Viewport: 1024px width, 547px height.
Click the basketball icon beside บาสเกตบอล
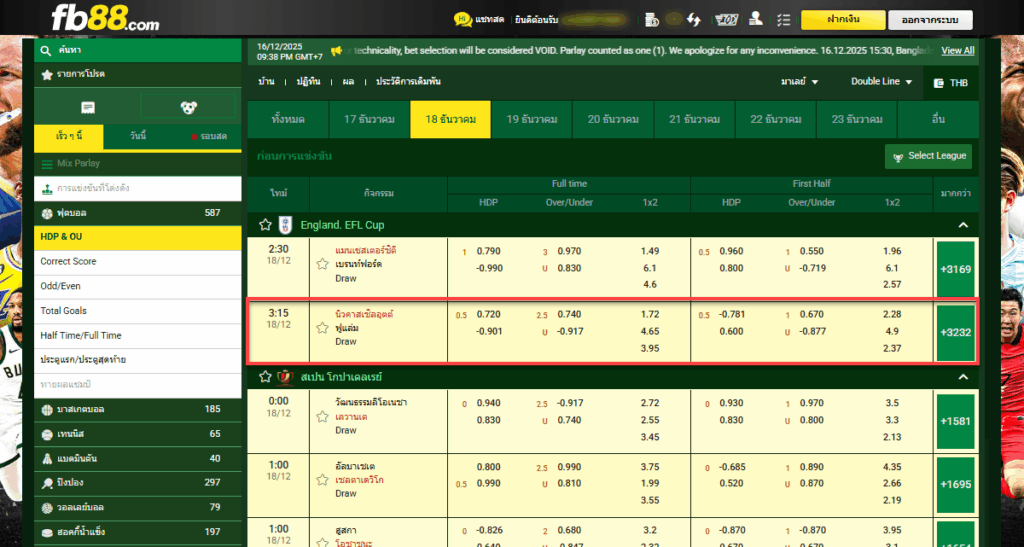47,410
